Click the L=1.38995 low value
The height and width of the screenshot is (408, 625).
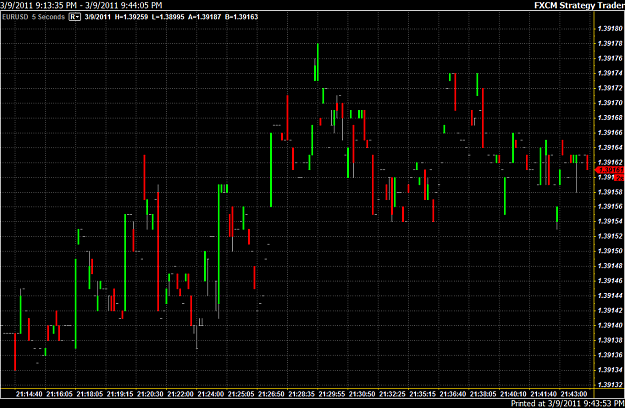[168, 17]
